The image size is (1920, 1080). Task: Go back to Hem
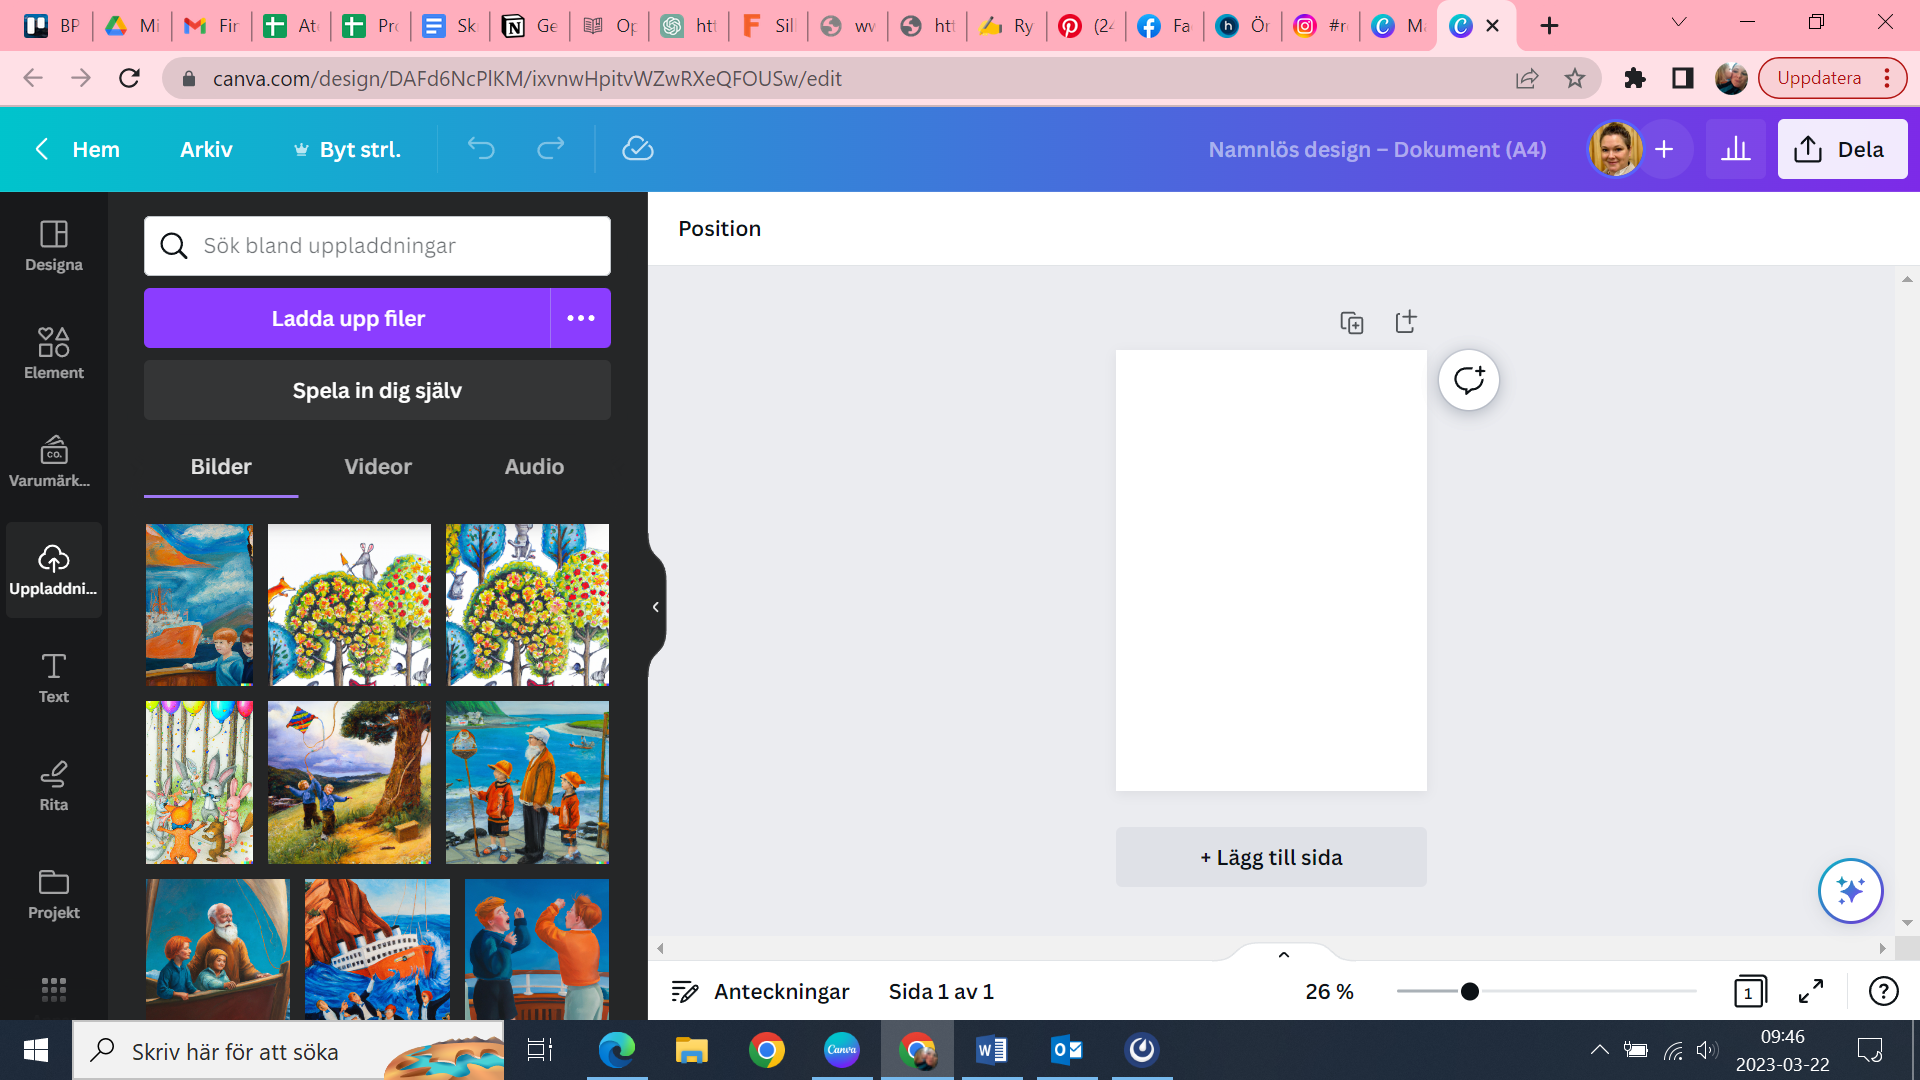click(77, 149)
